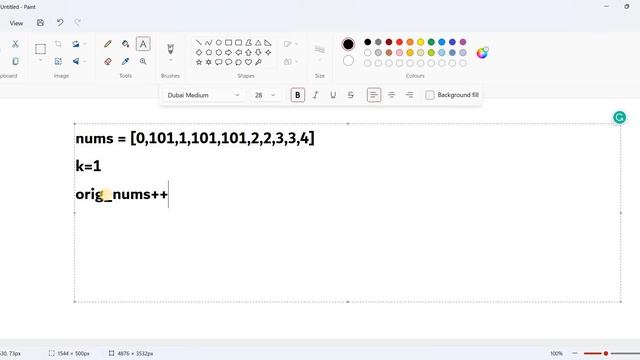Pick the Curve shape
The width and height of the screenshot is (640, 360).
click(x=209, y=42)
